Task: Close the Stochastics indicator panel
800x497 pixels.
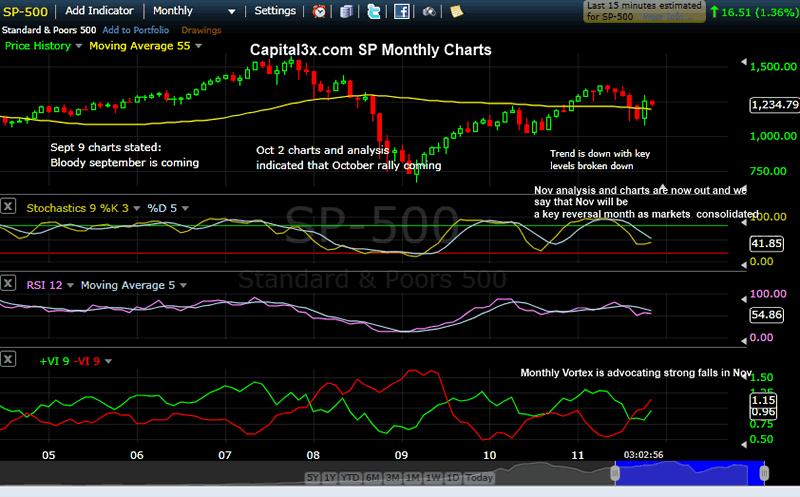Action: (9, 207)
